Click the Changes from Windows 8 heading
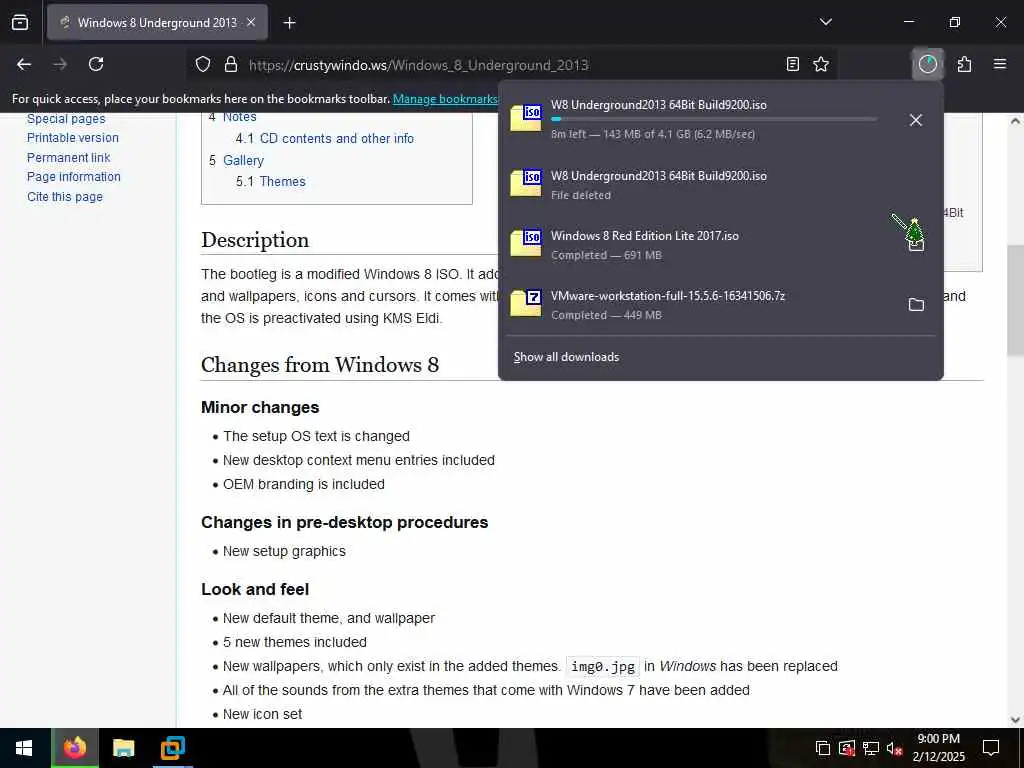1024x768 pixels. [320, 364]
